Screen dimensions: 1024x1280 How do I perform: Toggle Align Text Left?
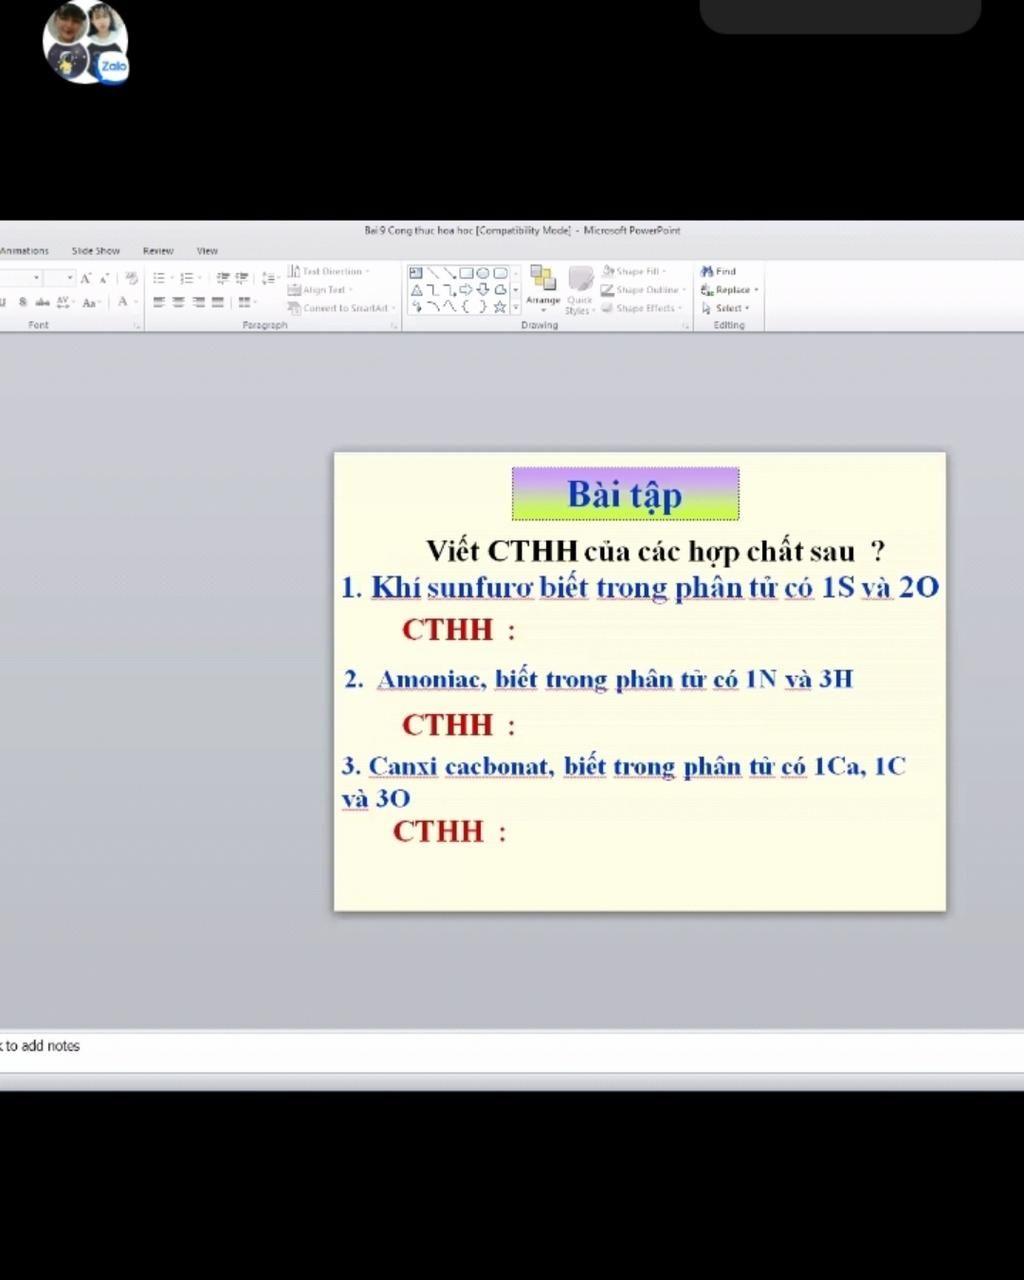(159, 302)
